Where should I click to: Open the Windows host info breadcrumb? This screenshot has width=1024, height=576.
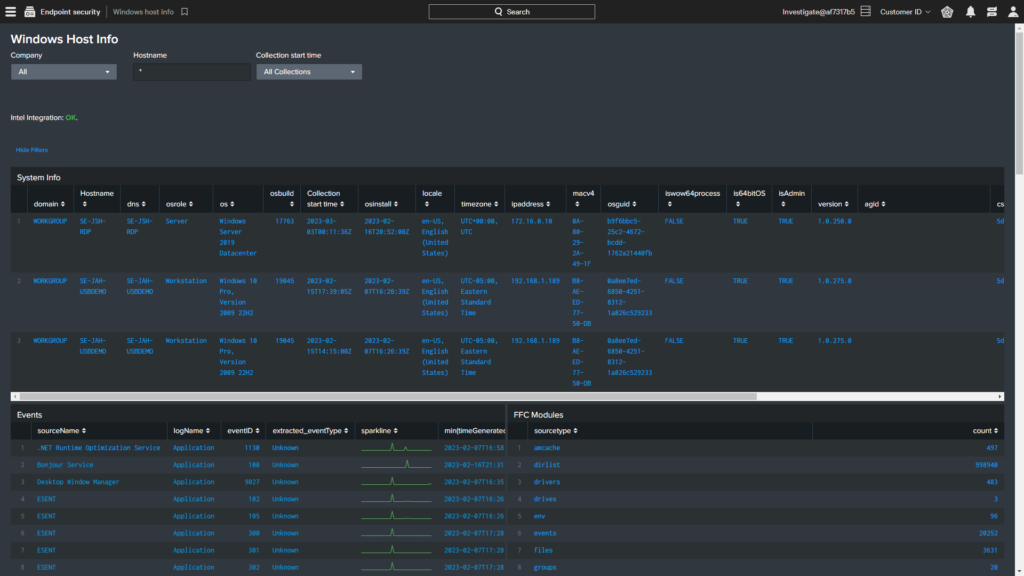(x=143, y=12)
